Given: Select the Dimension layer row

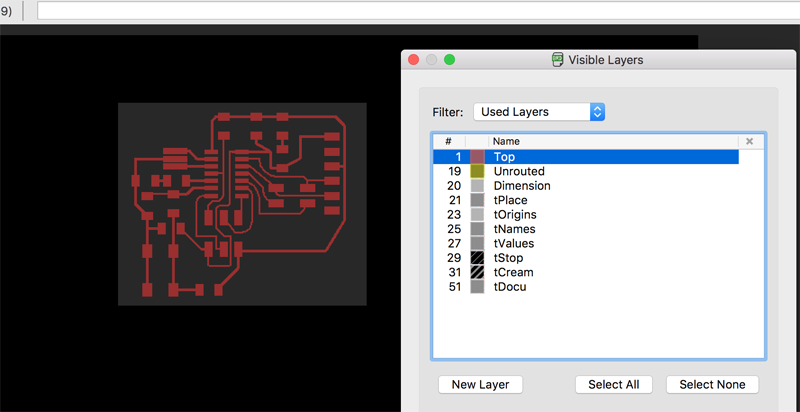Looking at the screenshot, I should [586, 186].
